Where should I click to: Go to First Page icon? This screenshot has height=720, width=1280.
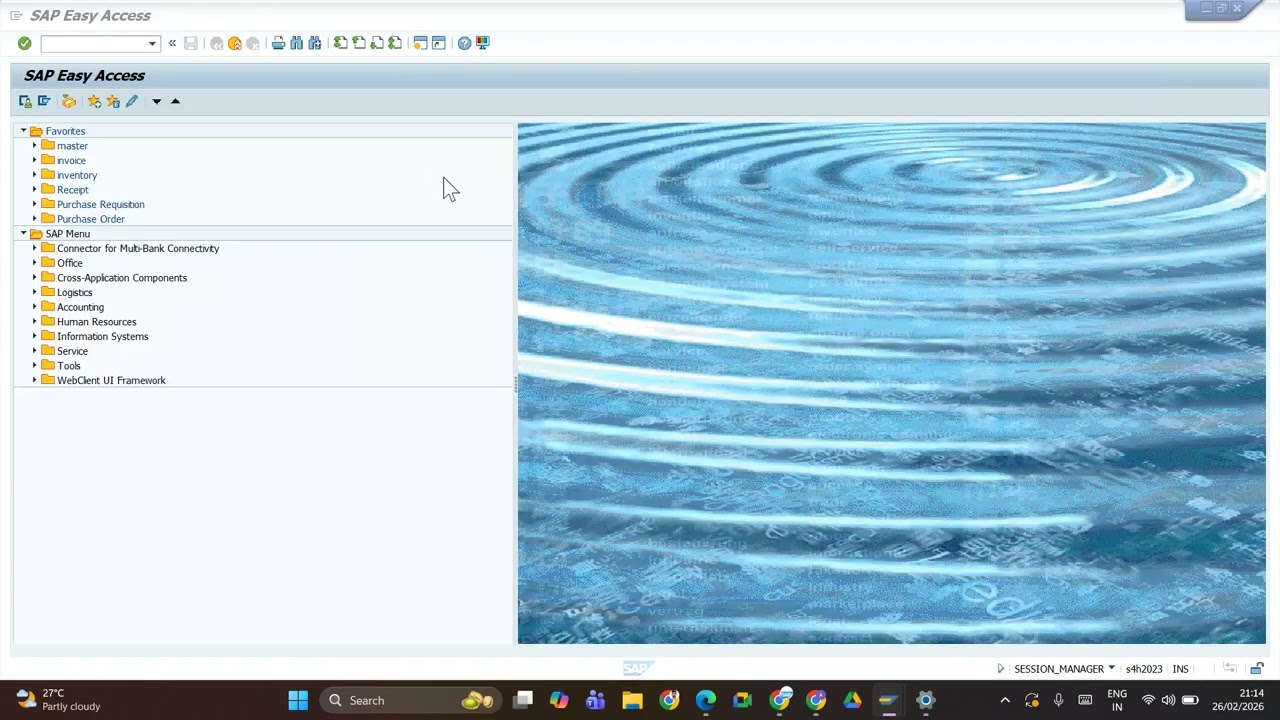tap(341, 43)
